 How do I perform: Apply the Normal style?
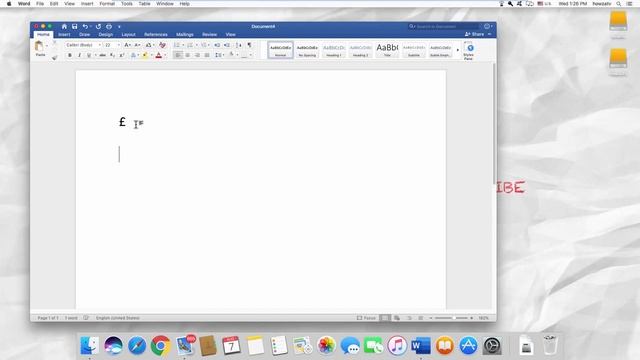pyautogui.click(x=280, y=50)
